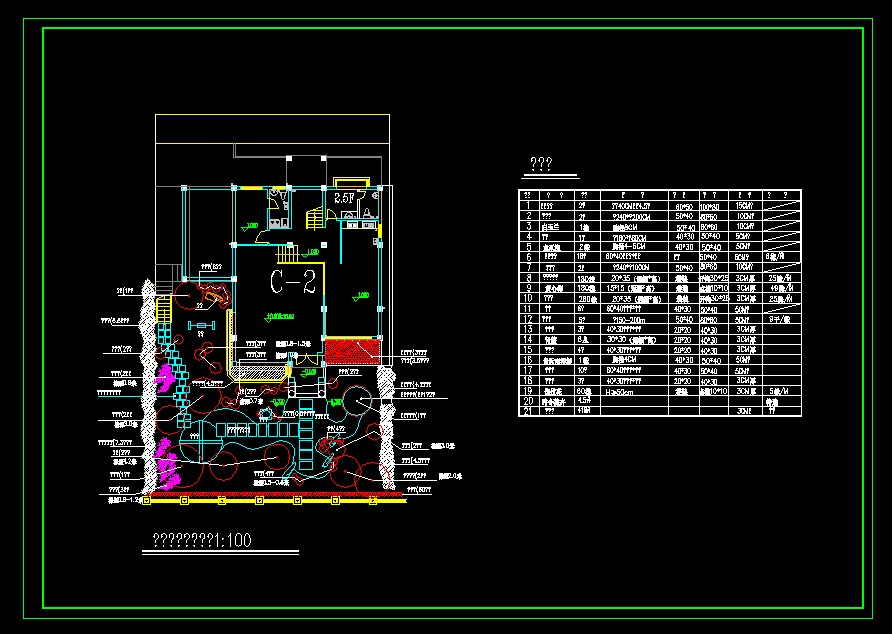Select the 2.5F floor label
The height and width of the screenshot is (634, 892).
[x=346, y=198]
